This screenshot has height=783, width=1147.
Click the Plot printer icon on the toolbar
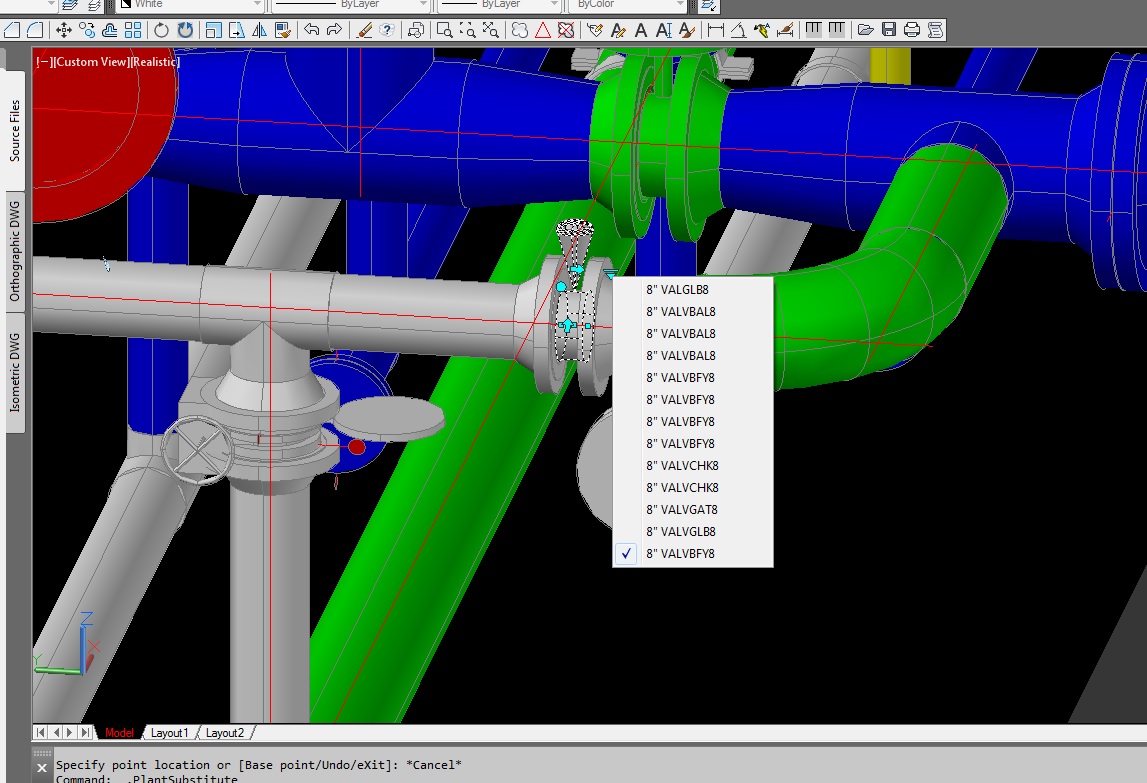click(x=909, y=30)
